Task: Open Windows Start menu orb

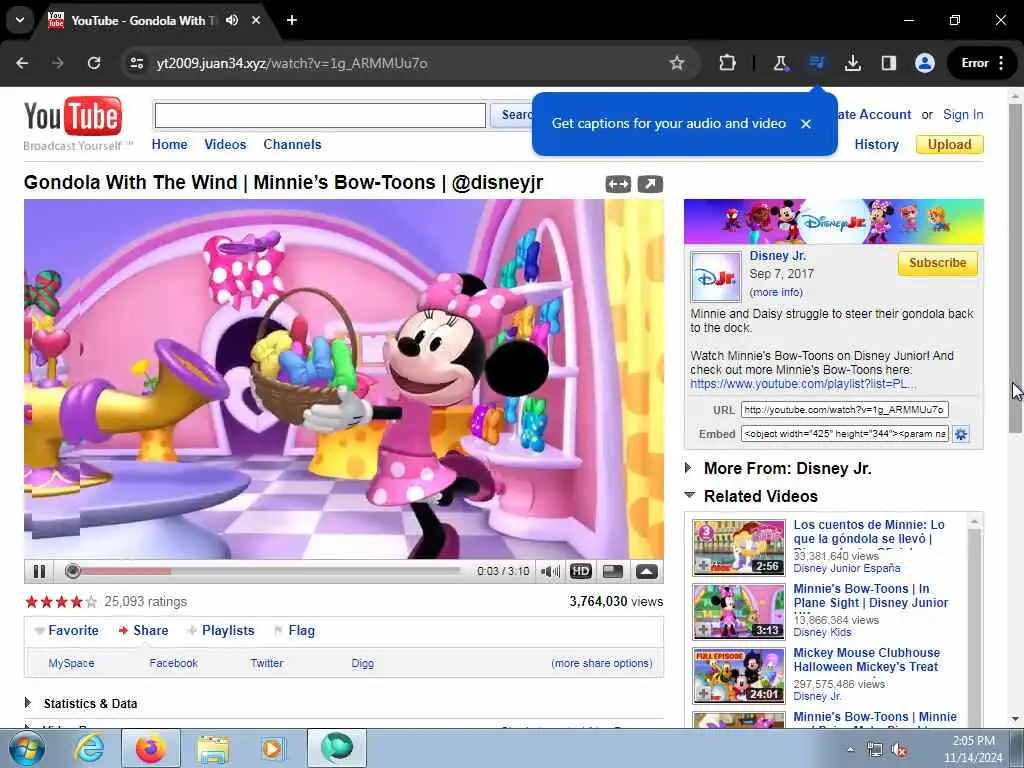Action: [x=26, y=748]
